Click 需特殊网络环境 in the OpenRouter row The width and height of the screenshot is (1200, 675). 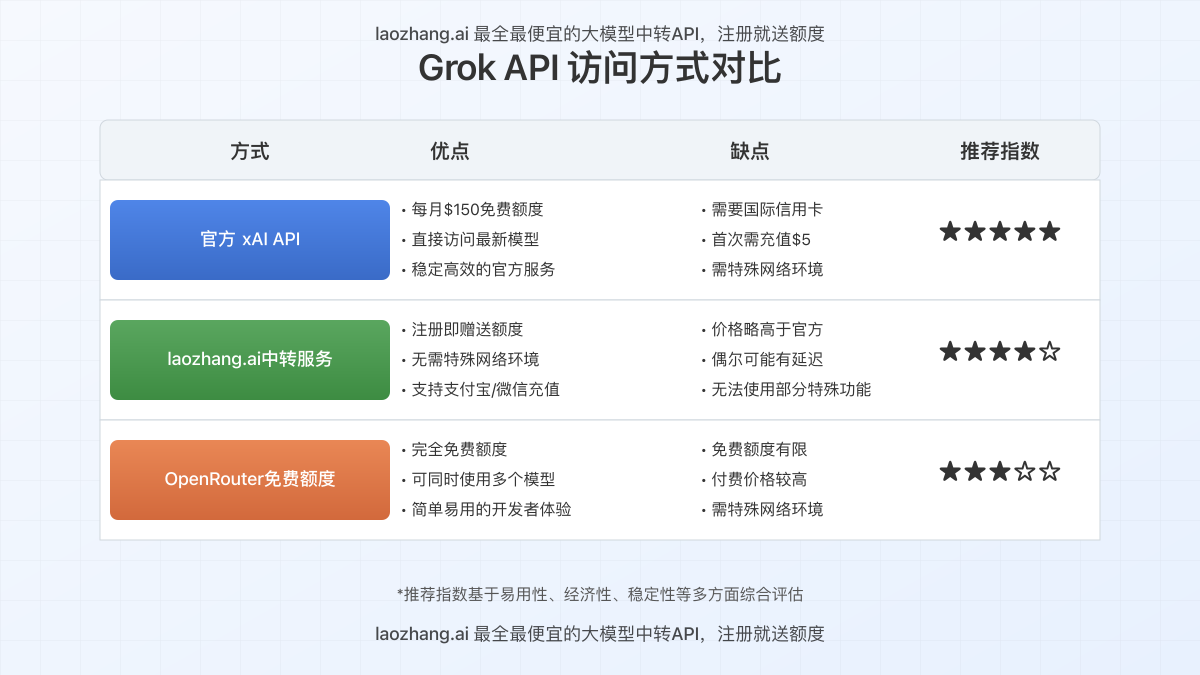coord(767,510)
